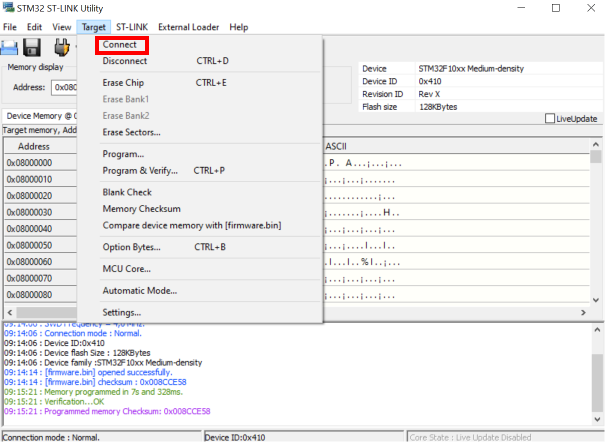Choose Disconnect from the Target menu
Screen dimensions: 605x442
pyautogui.click(x=125, y=61)
